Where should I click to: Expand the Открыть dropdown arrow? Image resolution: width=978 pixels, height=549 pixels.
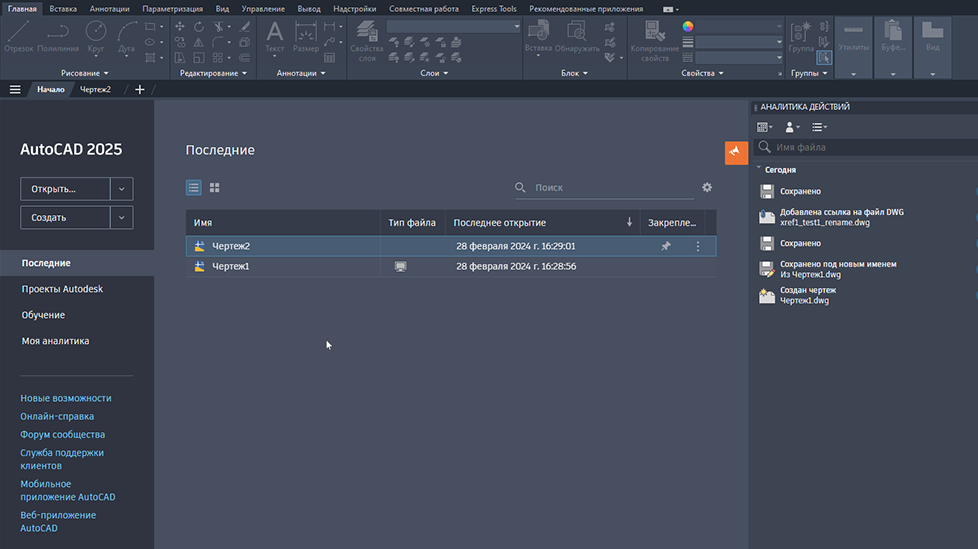coord(122,189)
